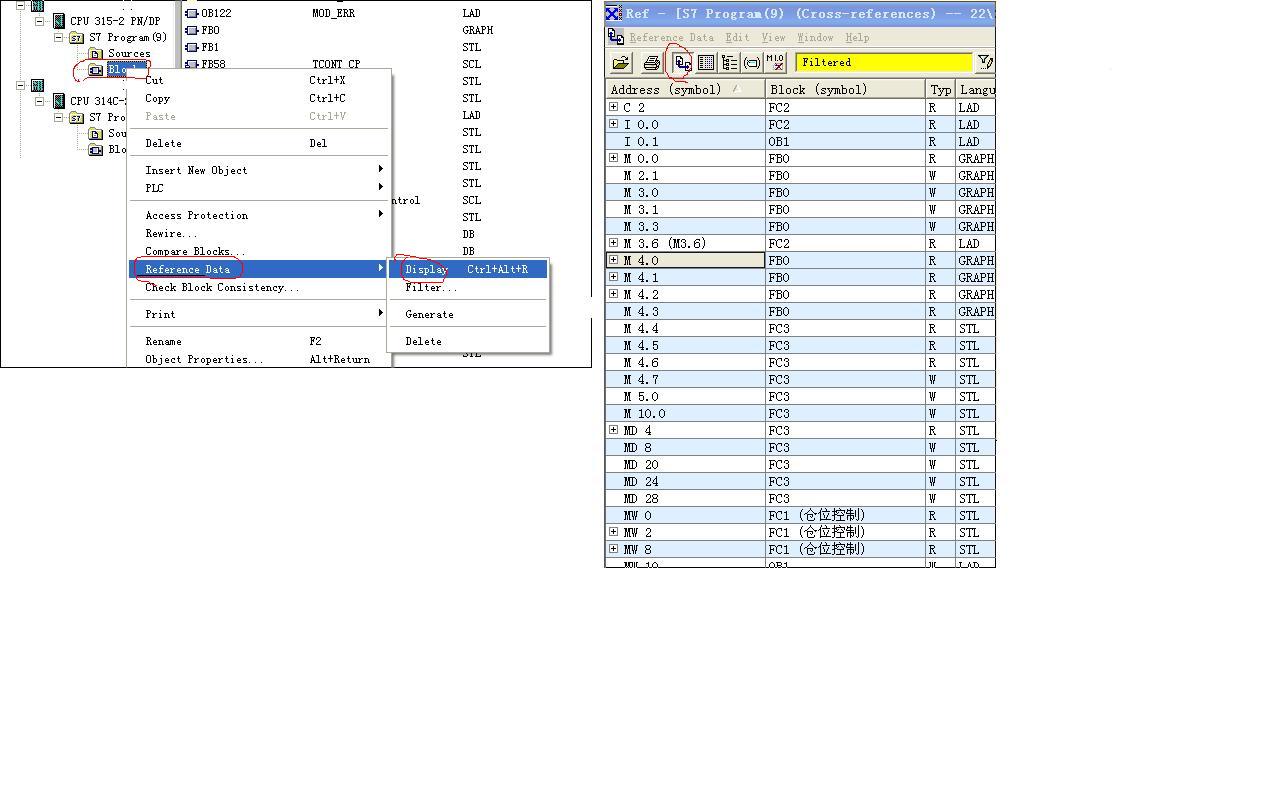Click the FB58 block icon
The width and height of the screenshot is (1280, 800).
point(192,65)
